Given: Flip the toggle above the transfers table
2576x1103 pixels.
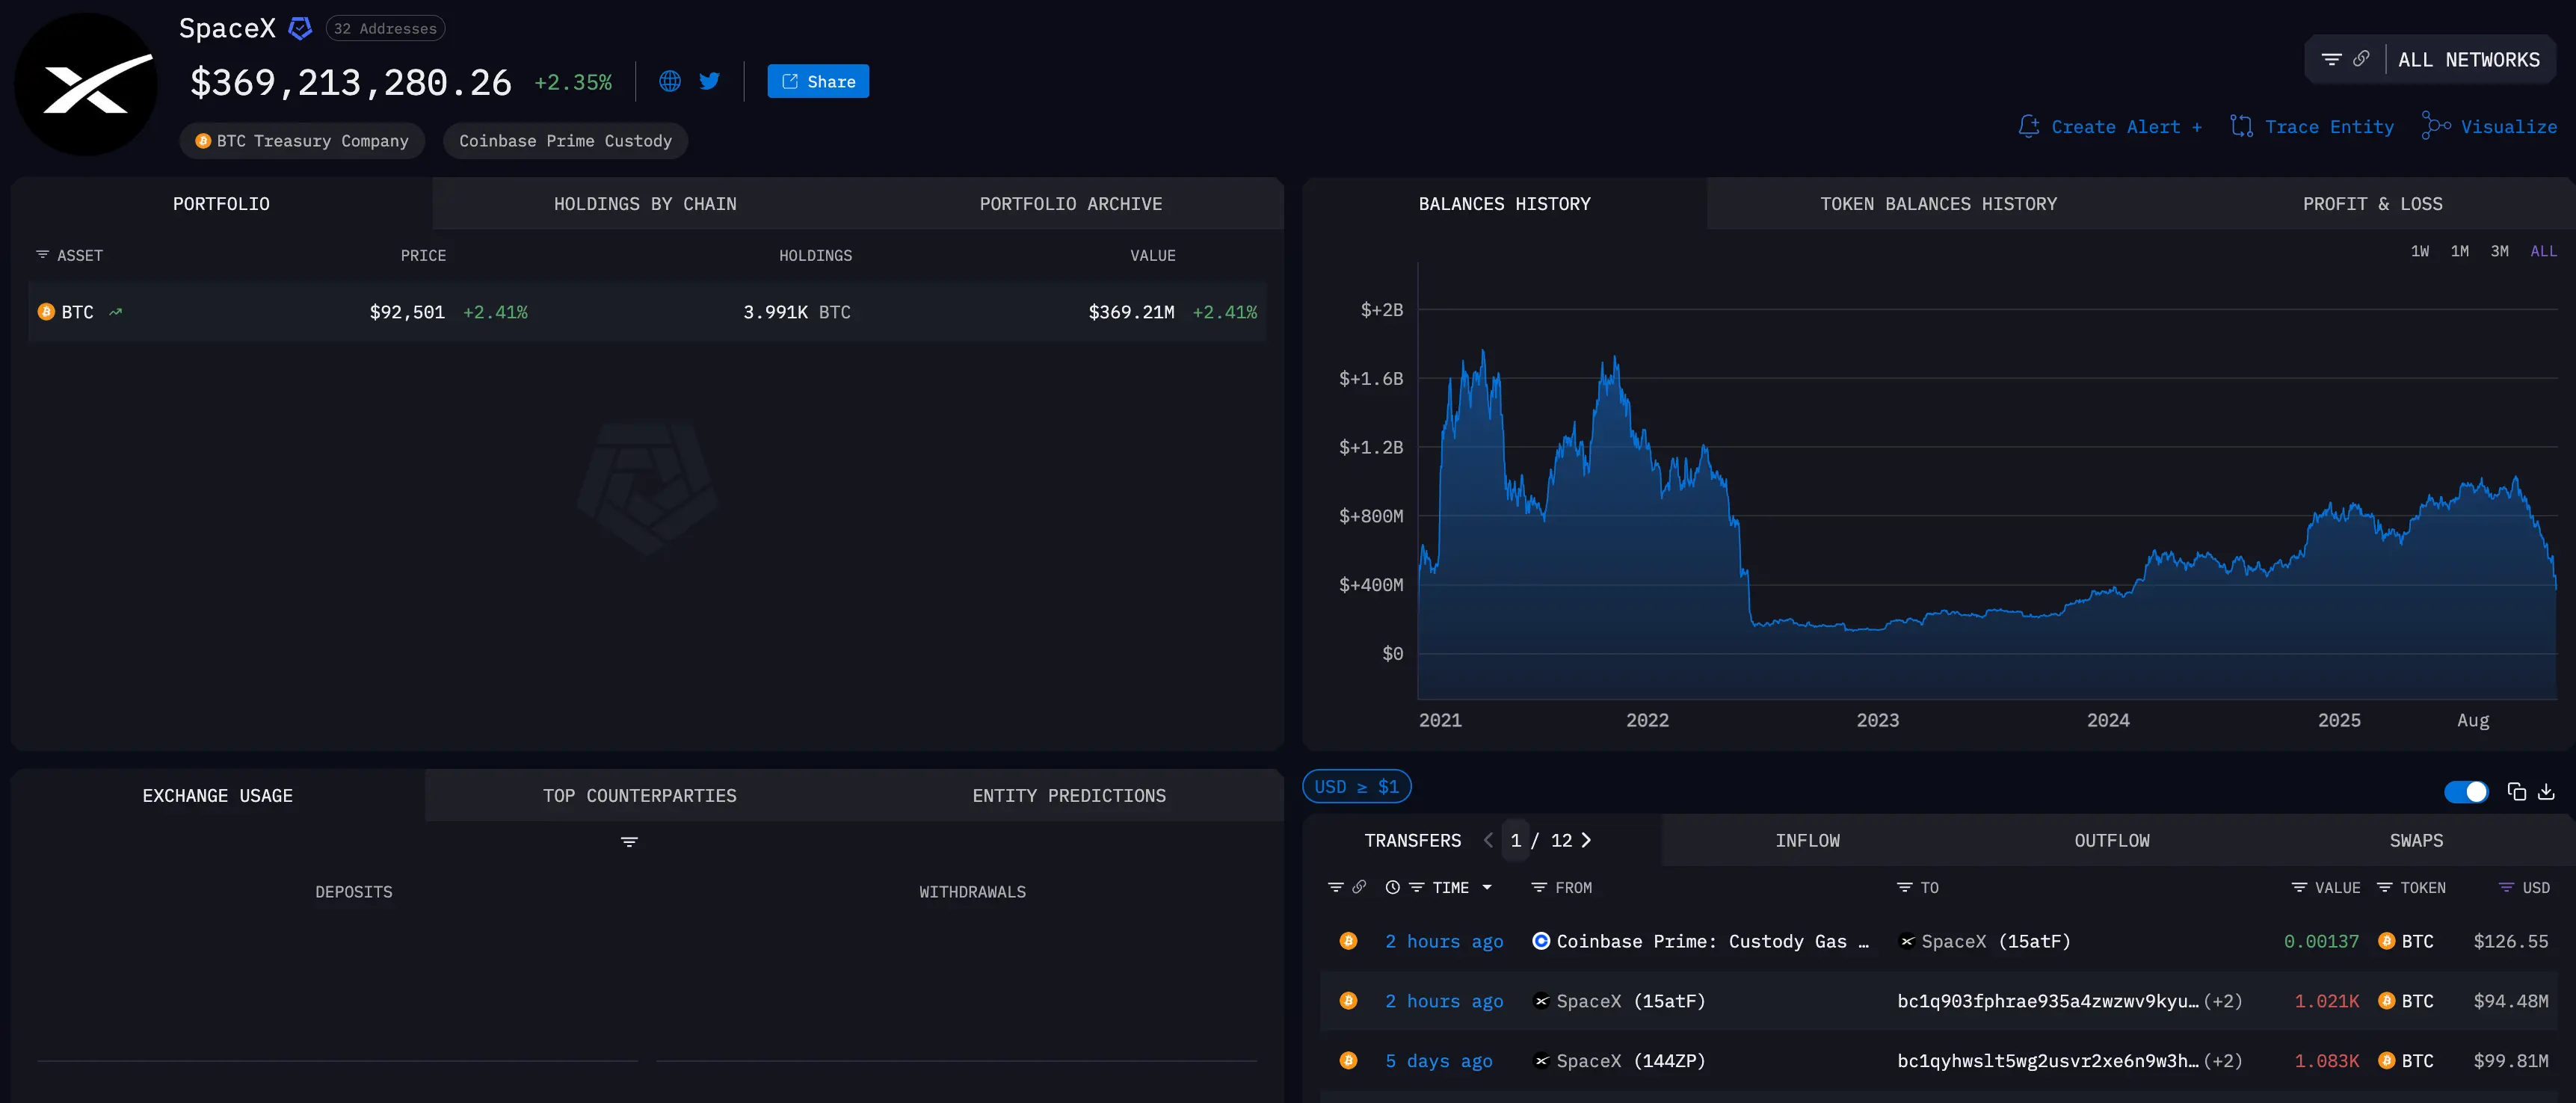Looking at the screenshot, I should 2466,791.
